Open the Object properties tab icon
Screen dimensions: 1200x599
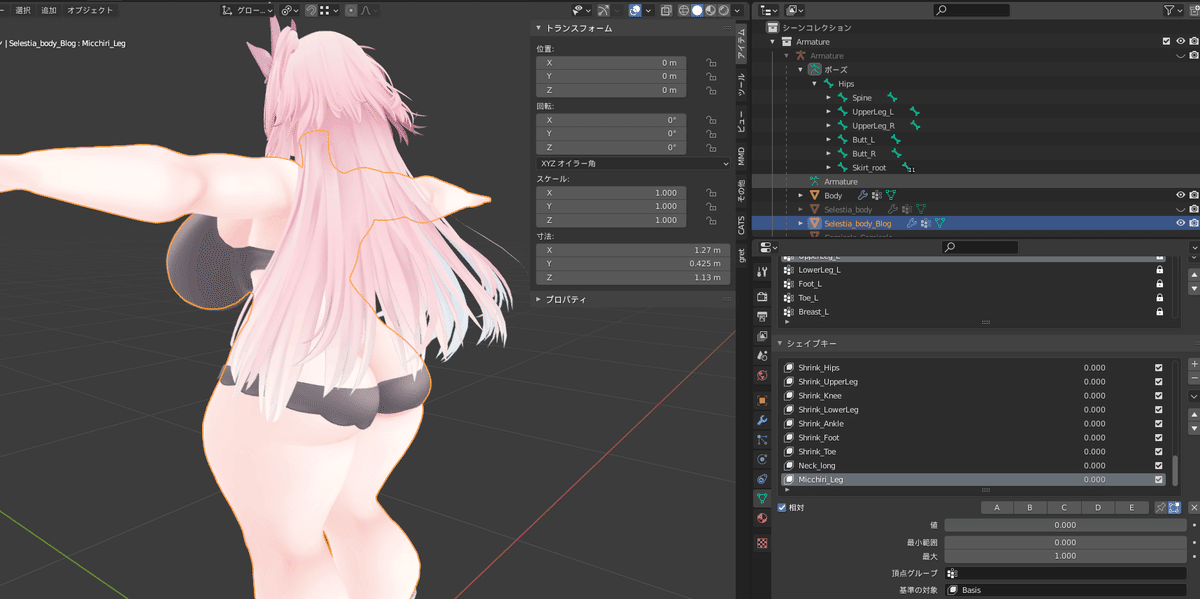pyautogui.click(x=762, y=400)
